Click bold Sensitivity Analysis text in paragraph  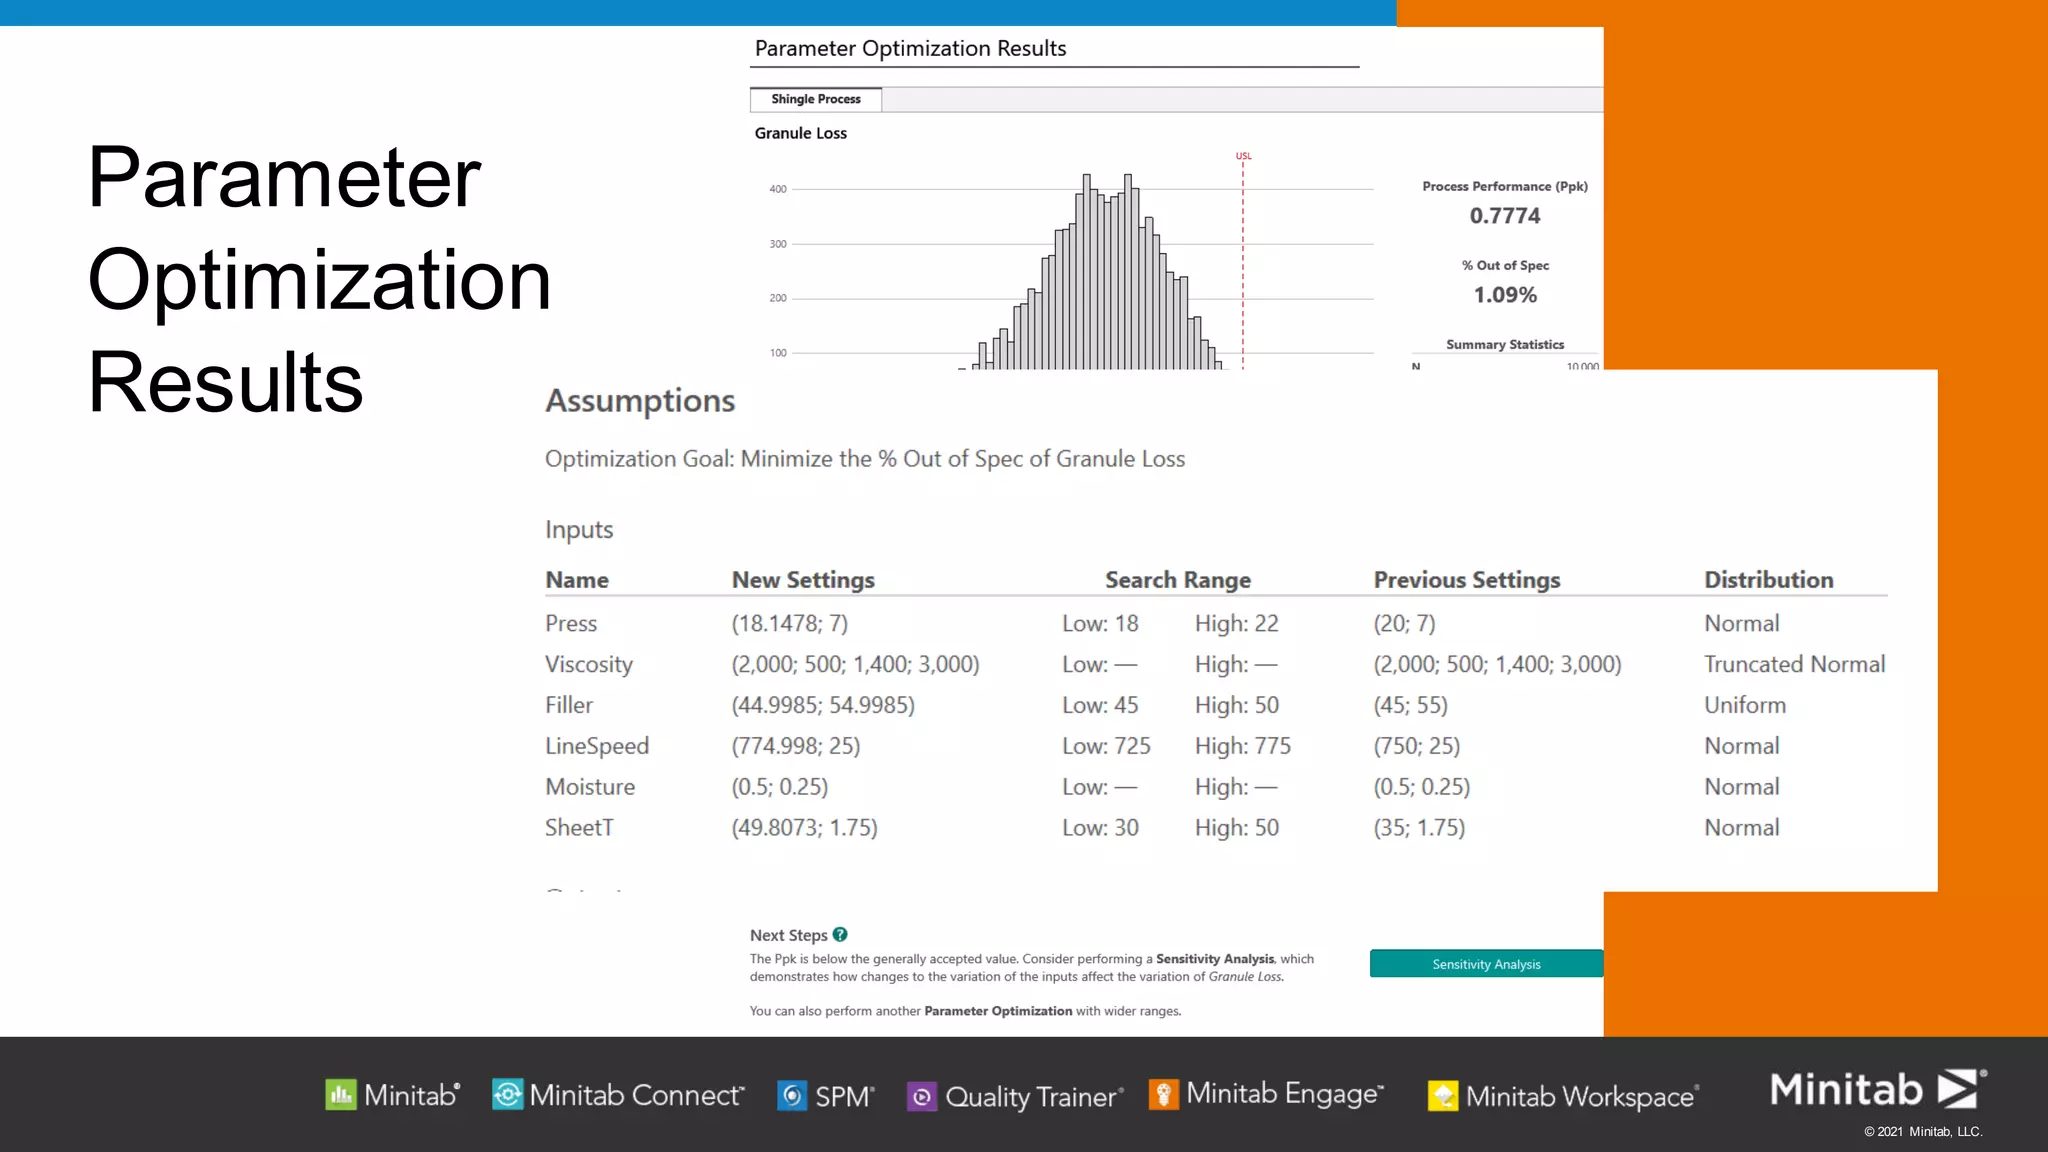coord(1215,958)
